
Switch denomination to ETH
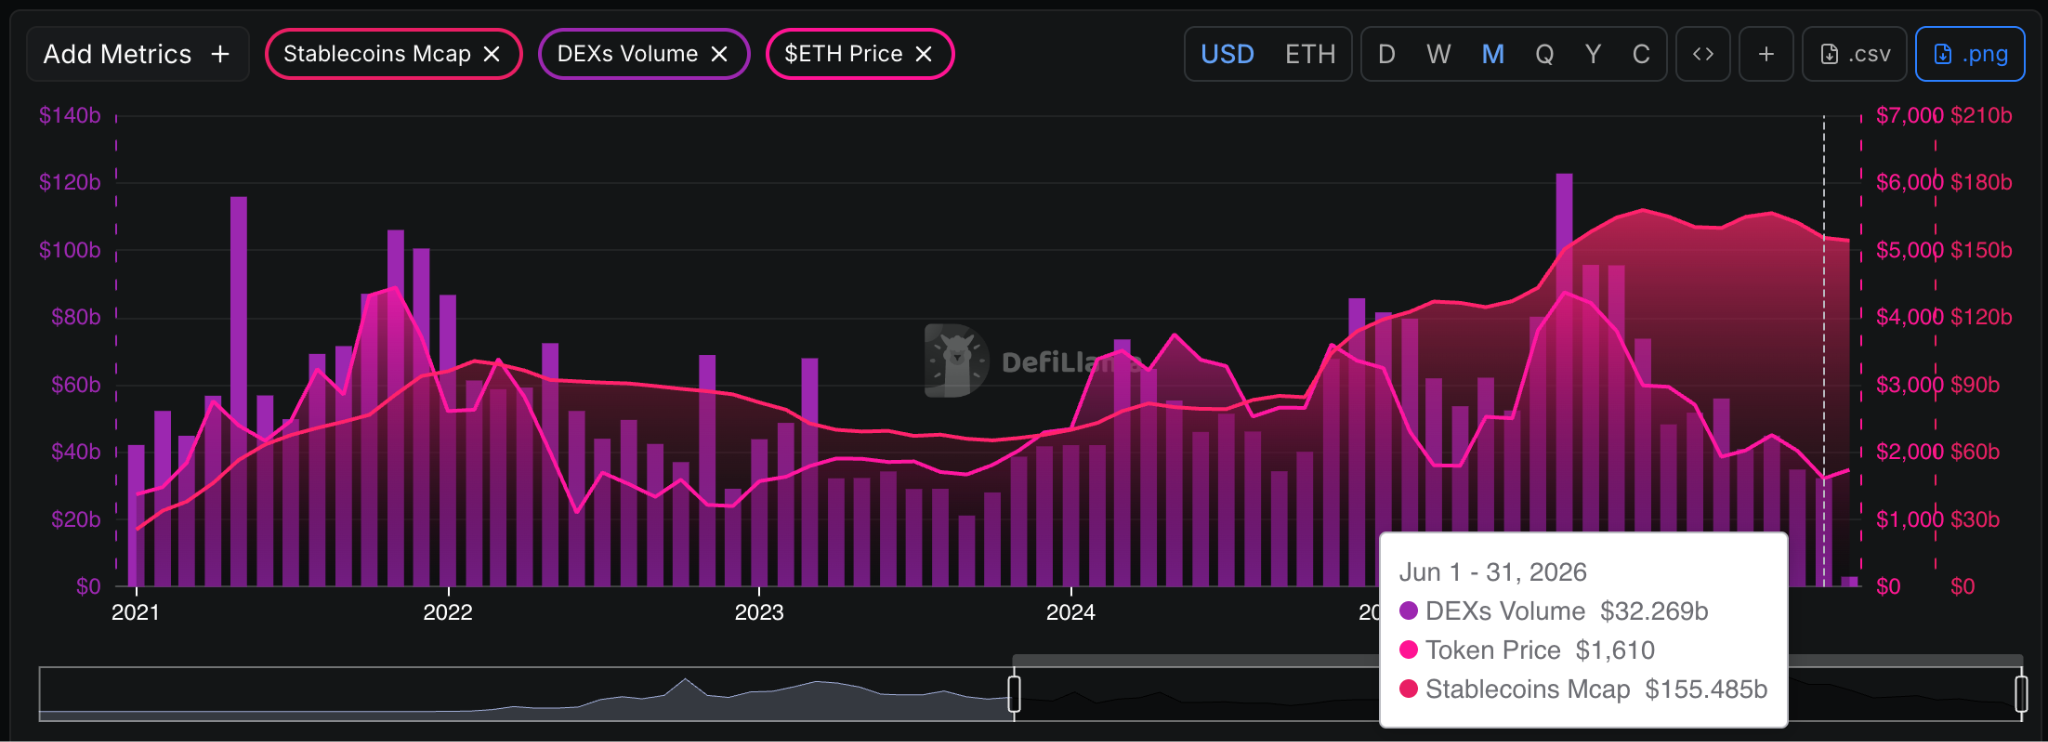coord(1310,54)
